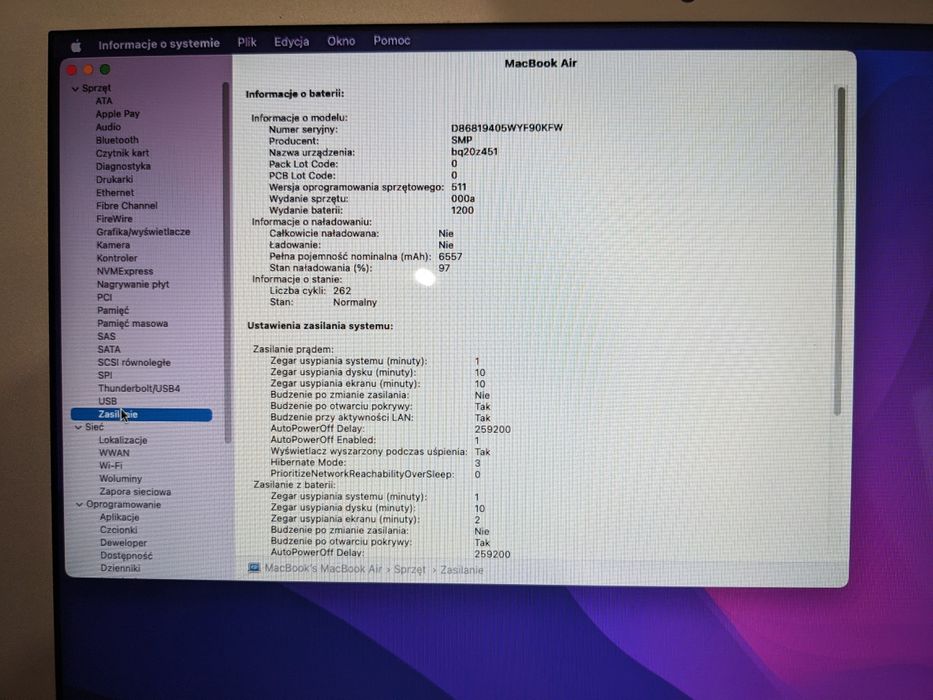The width and height of the screenshot is (933, 700).
Task: Select the highlighted Zasilanie row
Action: 142,414
